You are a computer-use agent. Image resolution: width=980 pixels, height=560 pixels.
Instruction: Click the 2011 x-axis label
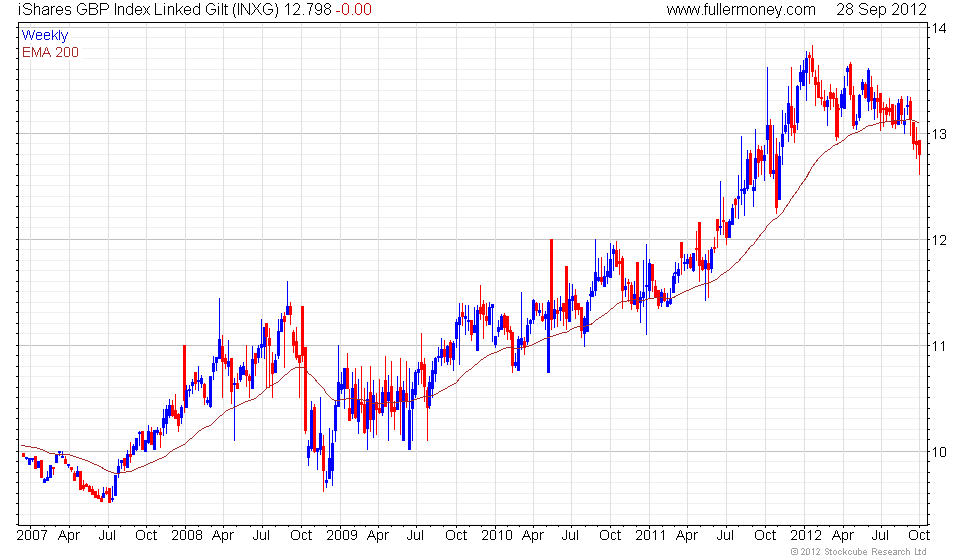651,536
